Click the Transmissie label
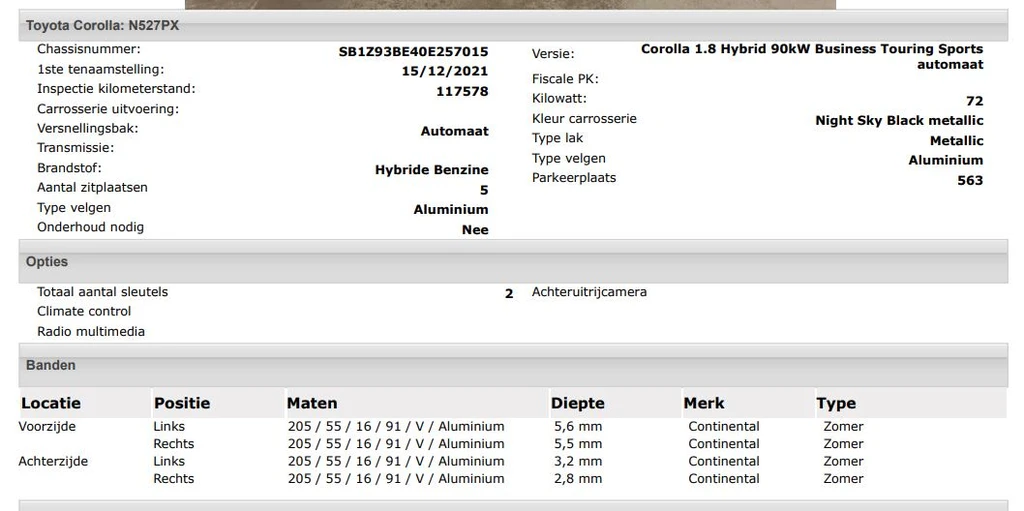This screenshot has width=1024, height=511. click(76, 148)
